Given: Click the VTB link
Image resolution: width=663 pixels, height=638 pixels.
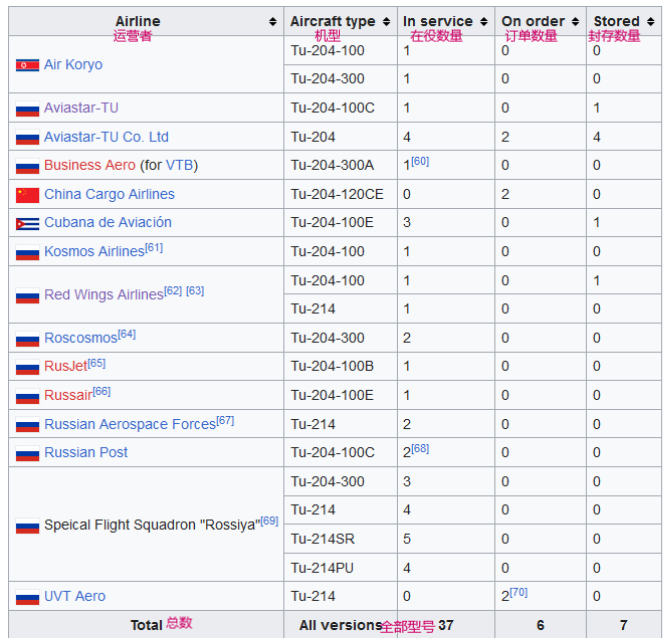Looking at the screenshot, I should (x=180, y=165).
